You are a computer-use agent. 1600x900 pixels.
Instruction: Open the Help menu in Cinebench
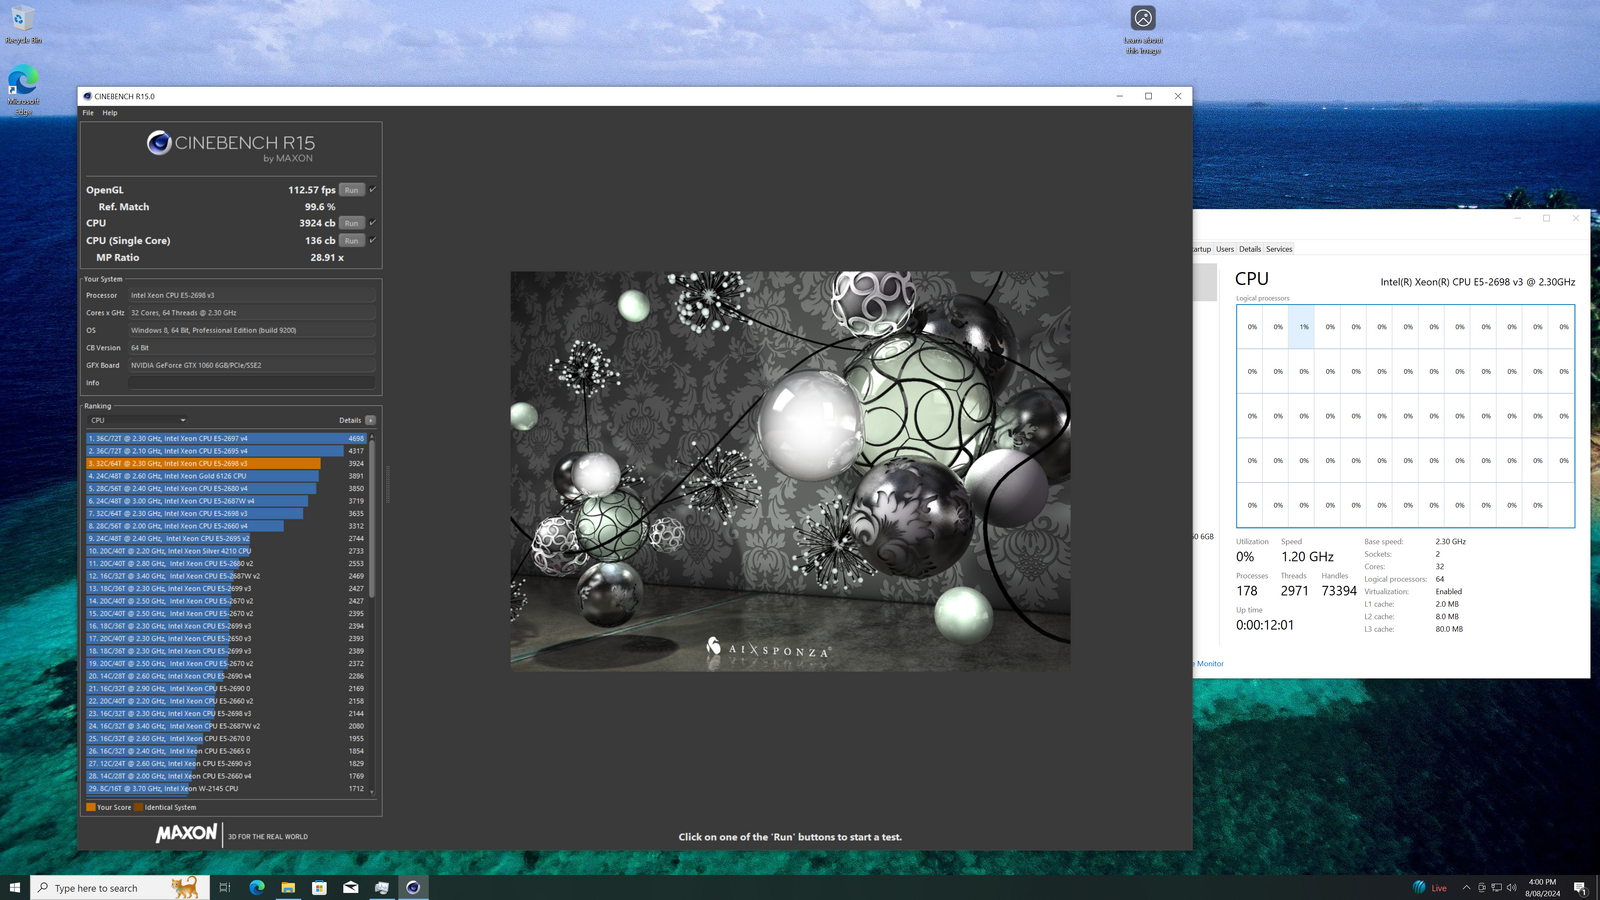pyautogui.click(x=110, y=113)
